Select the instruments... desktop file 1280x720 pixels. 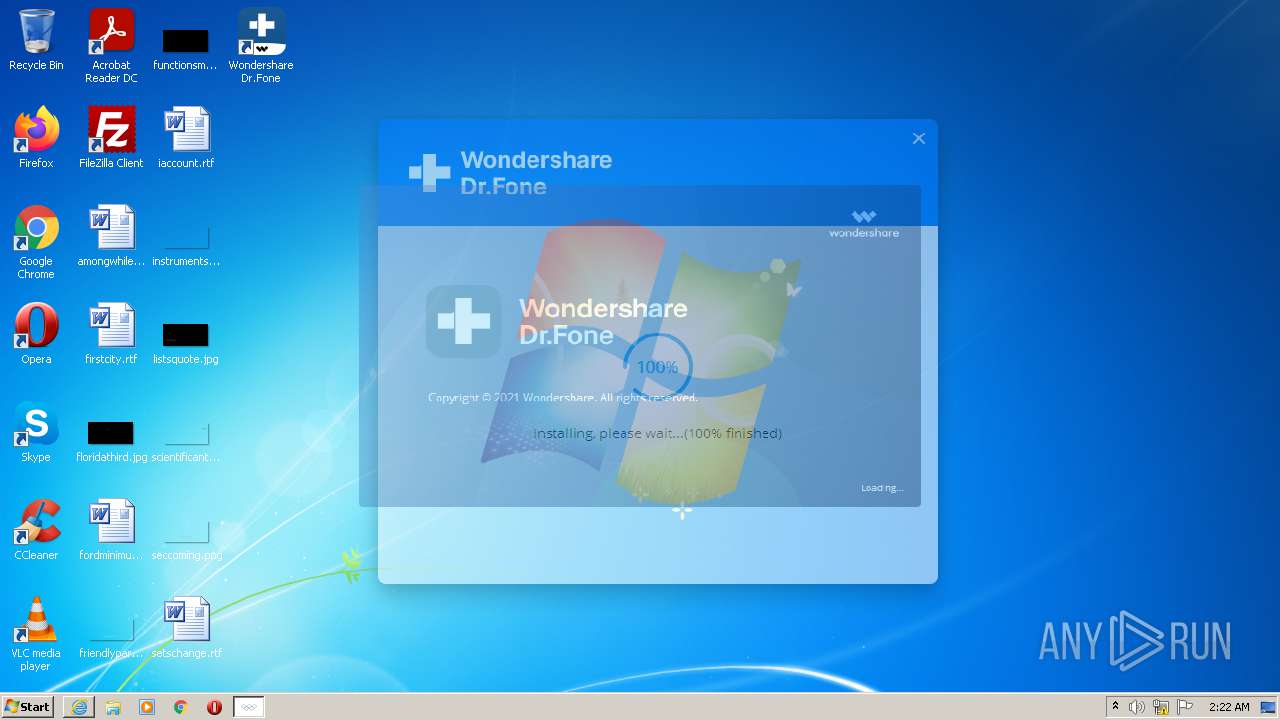click(186, 246)
